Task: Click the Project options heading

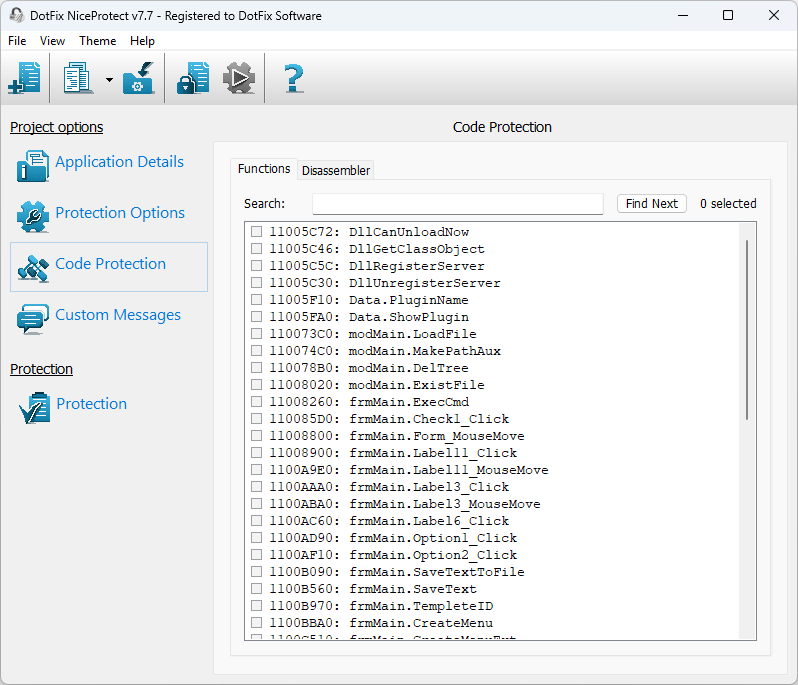Action: (56, 127)
